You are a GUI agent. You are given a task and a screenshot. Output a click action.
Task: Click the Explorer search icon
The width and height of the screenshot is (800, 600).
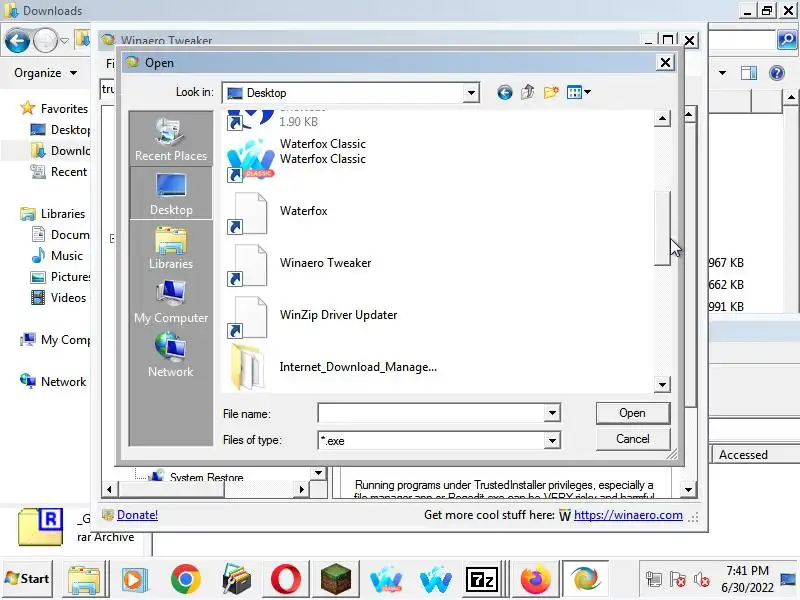click(787, 40)
